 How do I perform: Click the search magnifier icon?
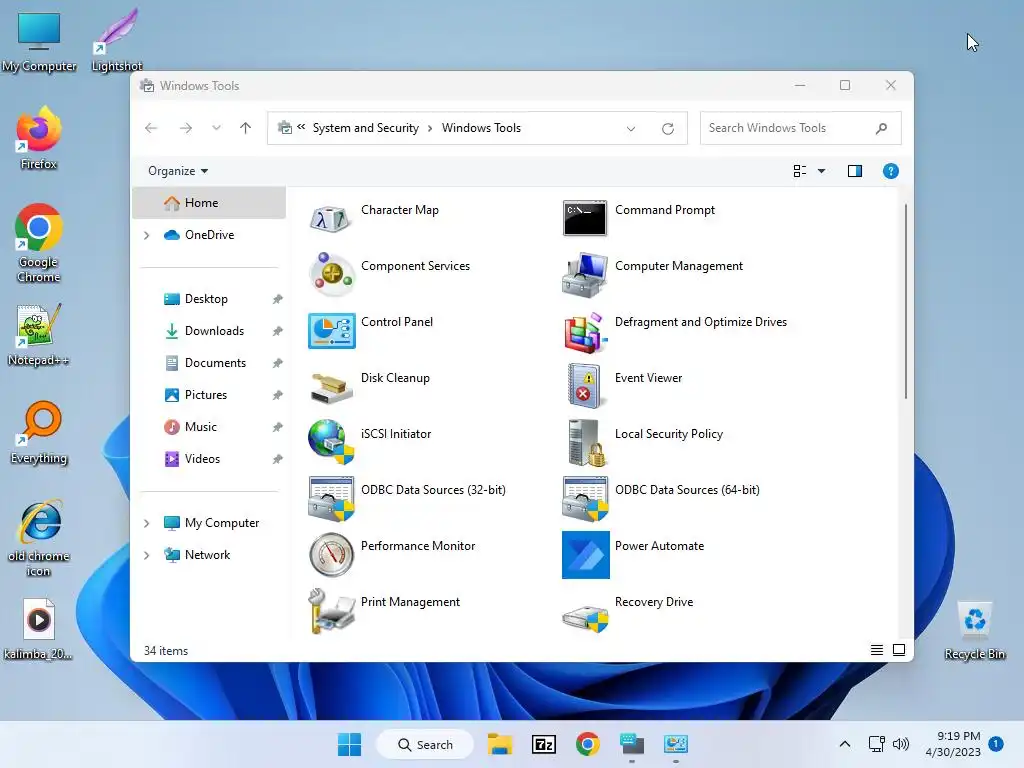881,128
